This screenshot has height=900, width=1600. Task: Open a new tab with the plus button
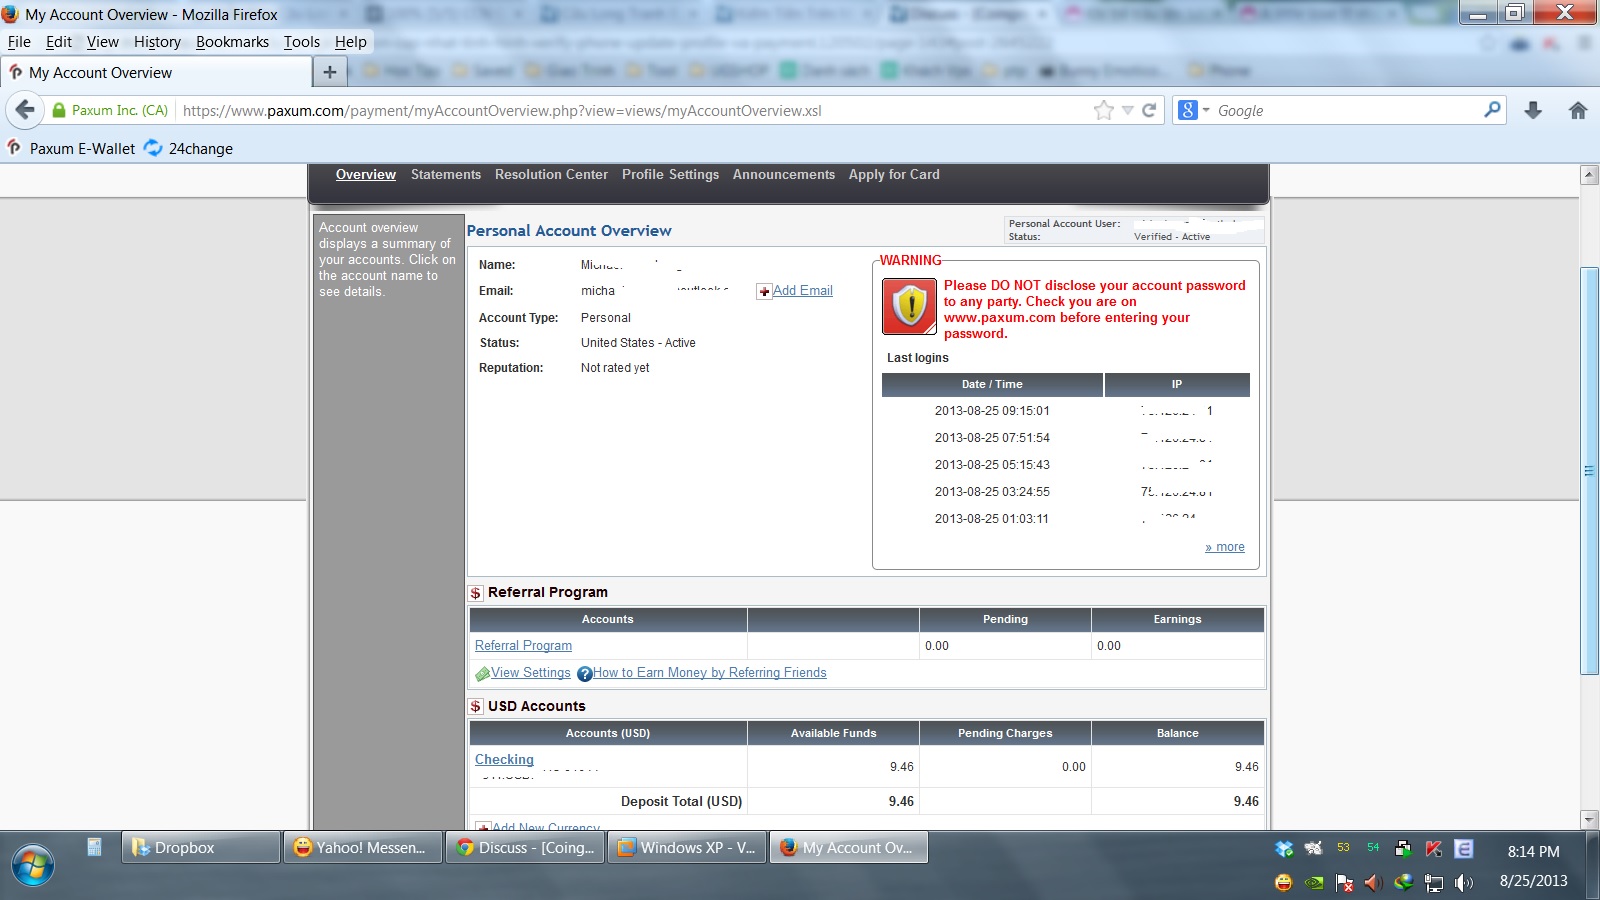(x=330, y=72)
